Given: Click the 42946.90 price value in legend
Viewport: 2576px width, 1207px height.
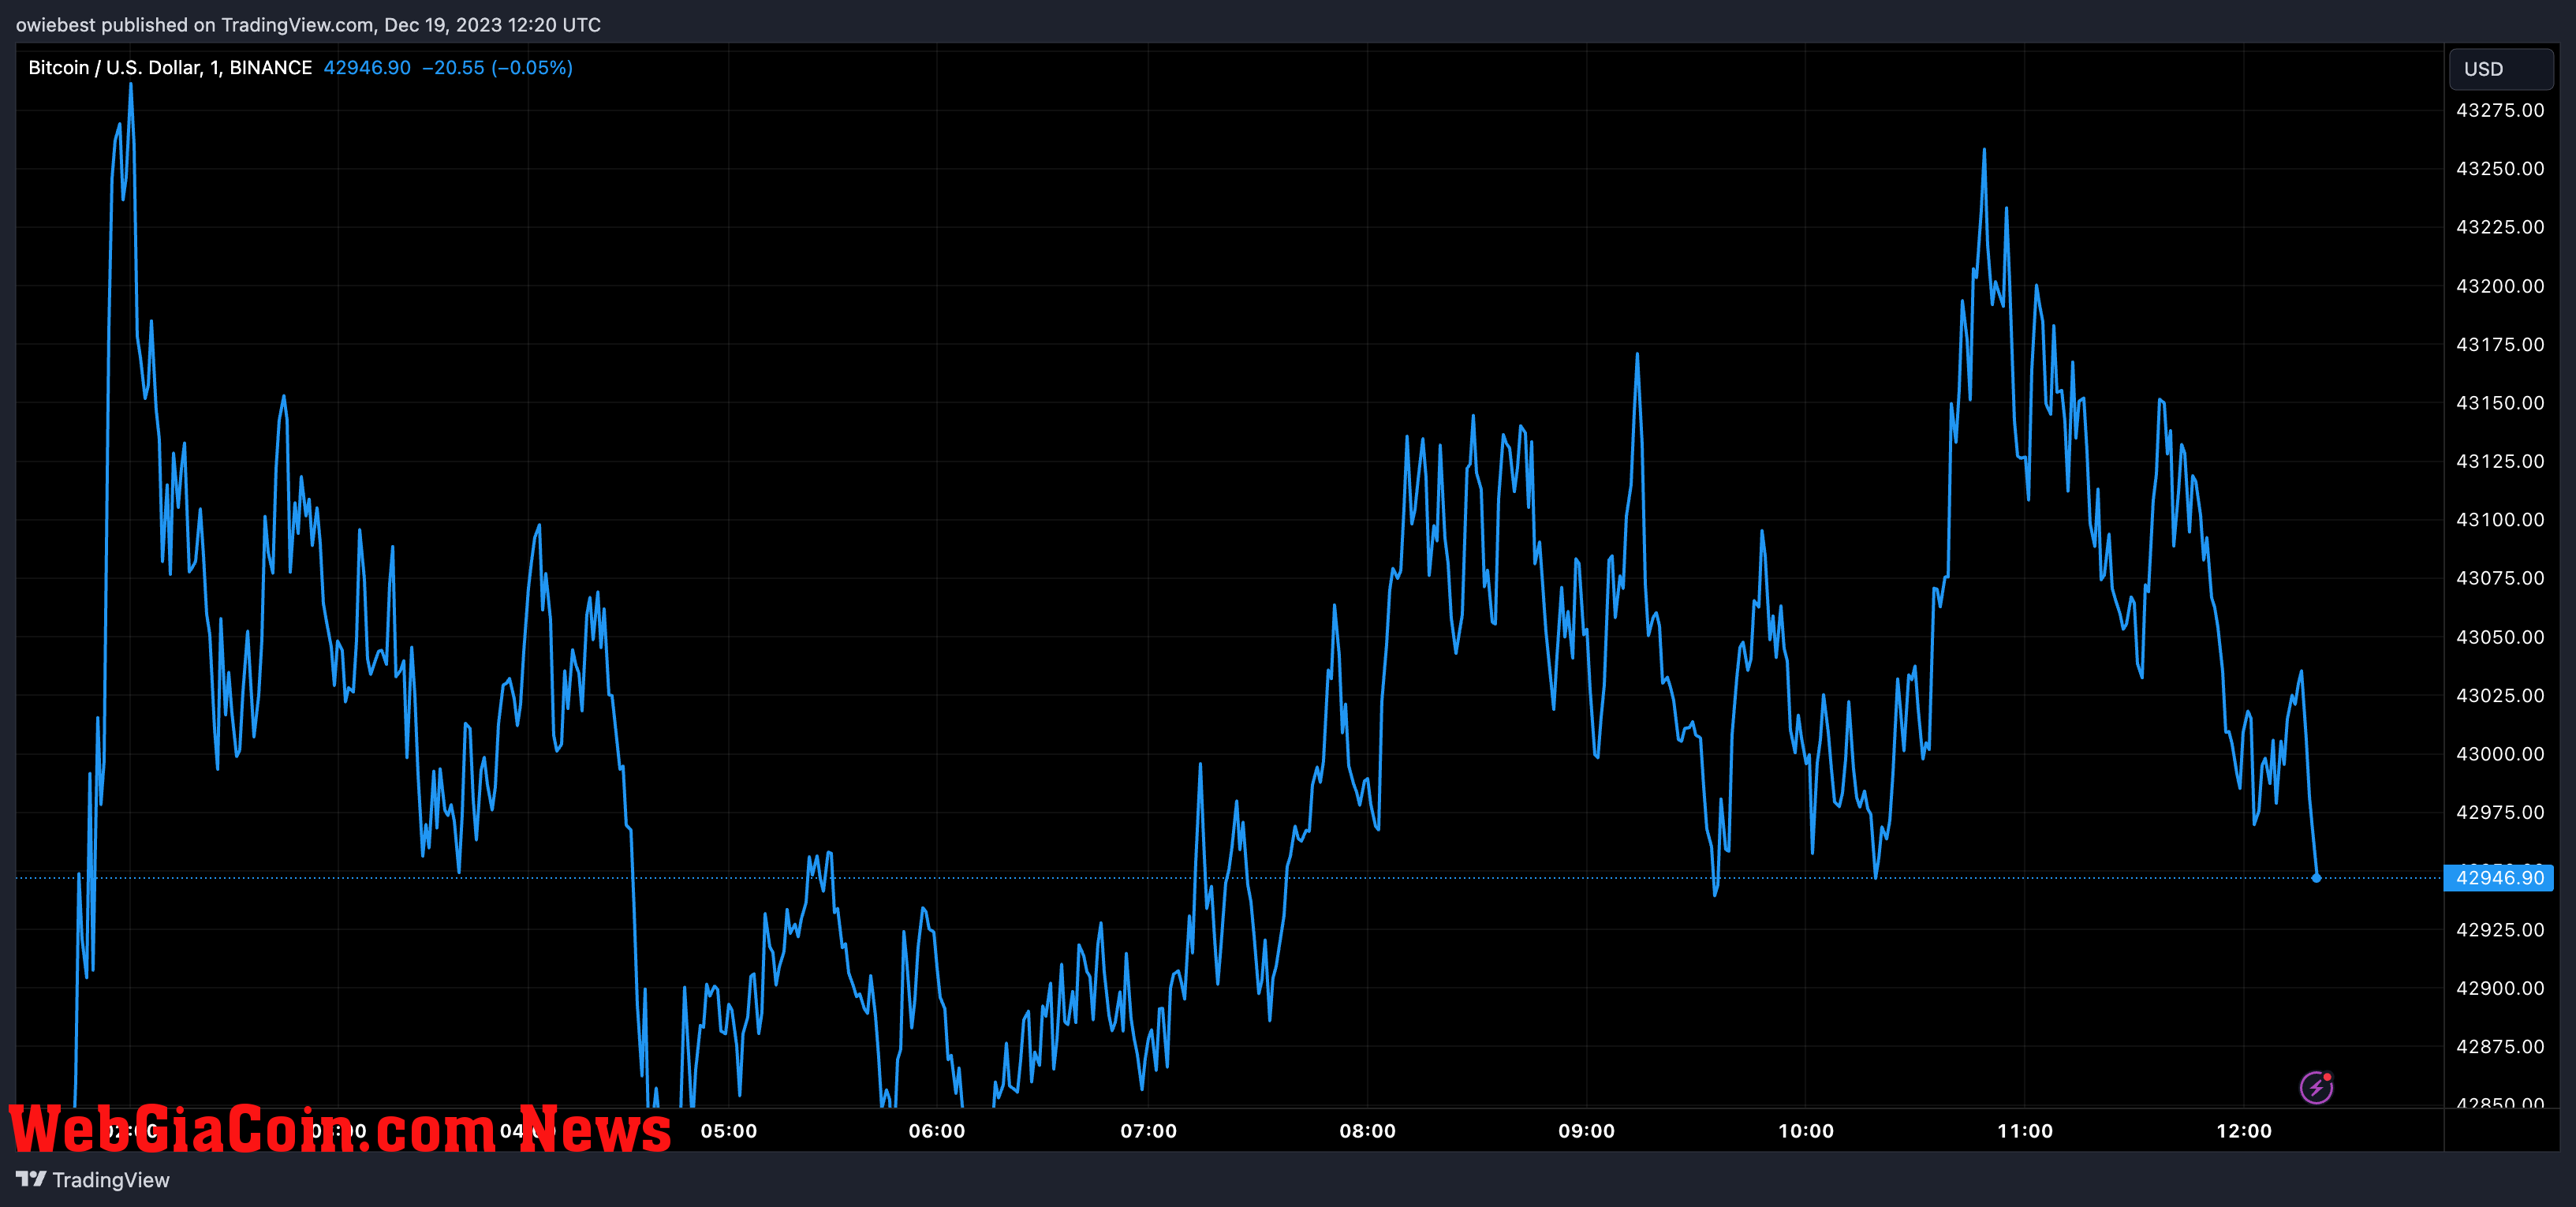Looking at the screenshot, I should pyautogui.click(x=367, y=68).
